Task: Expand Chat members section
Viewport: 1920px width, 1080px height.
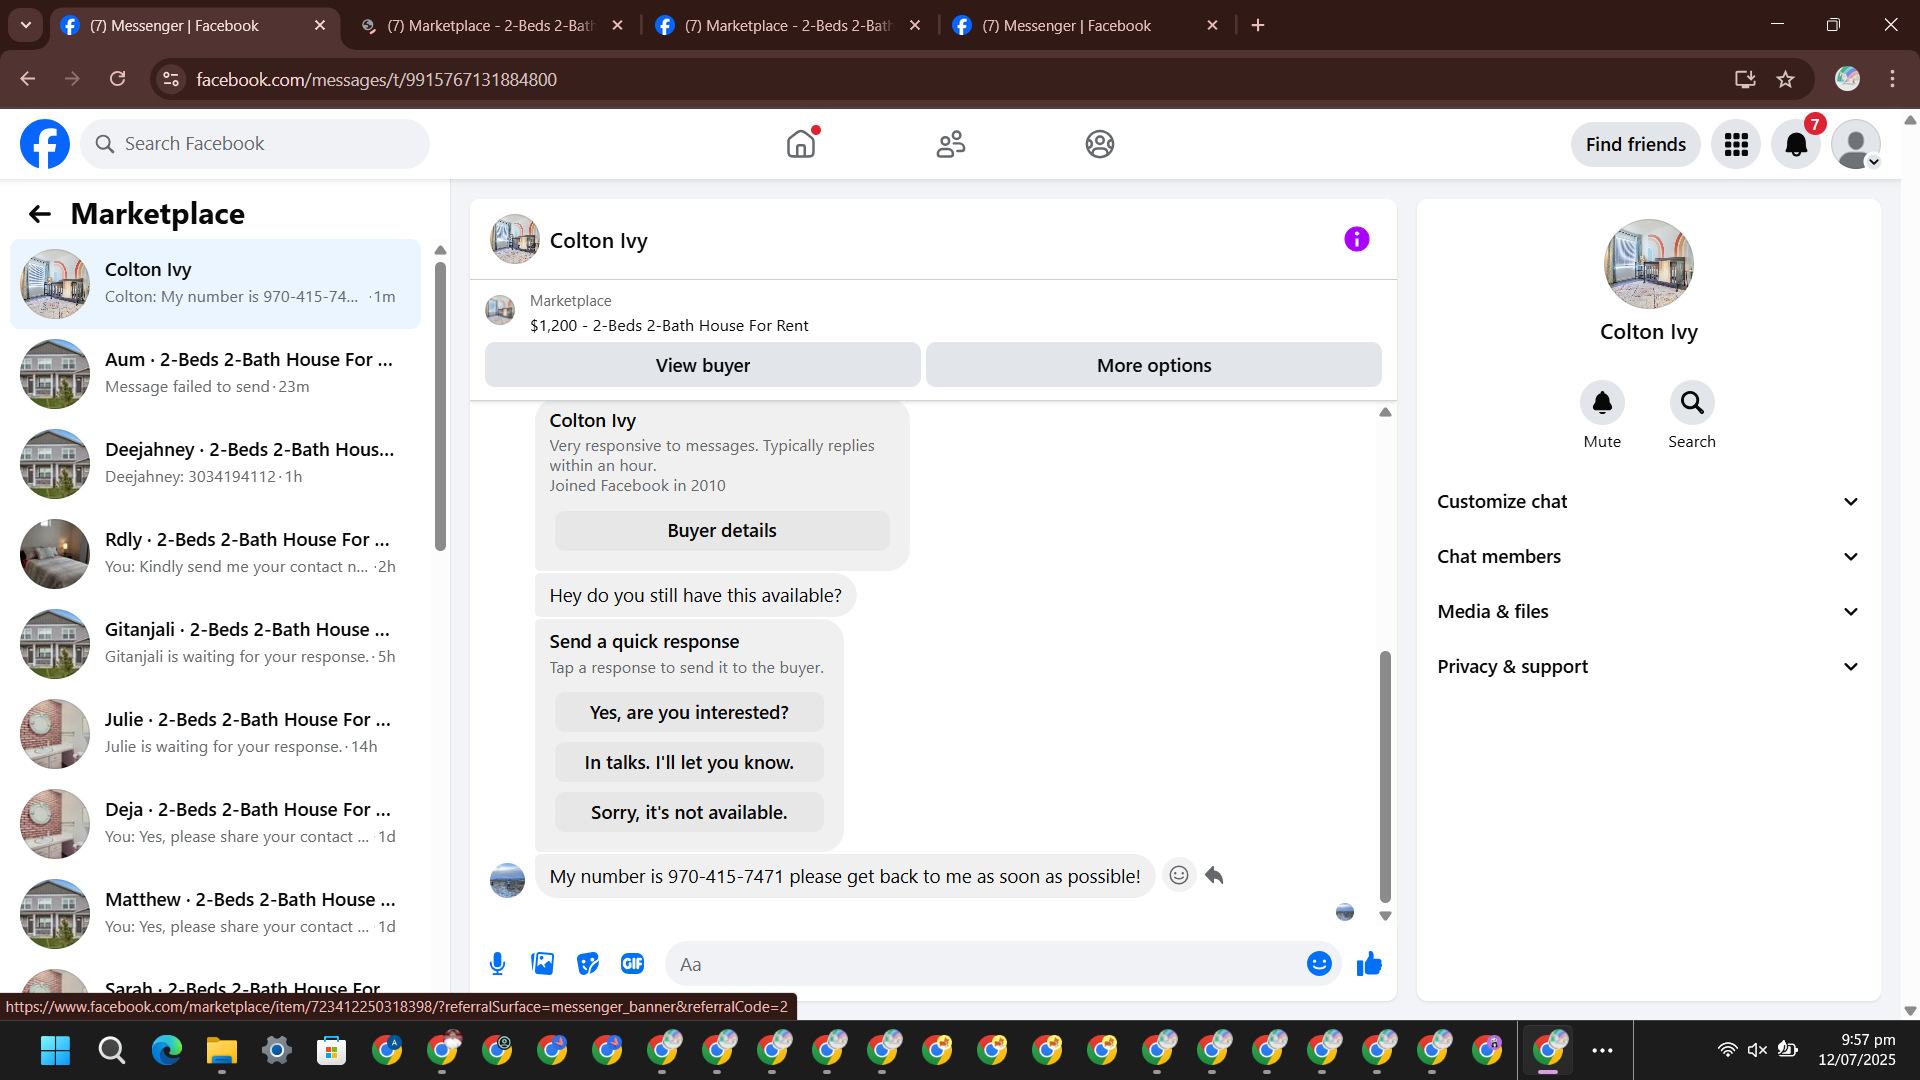Action: [1648, 557]
